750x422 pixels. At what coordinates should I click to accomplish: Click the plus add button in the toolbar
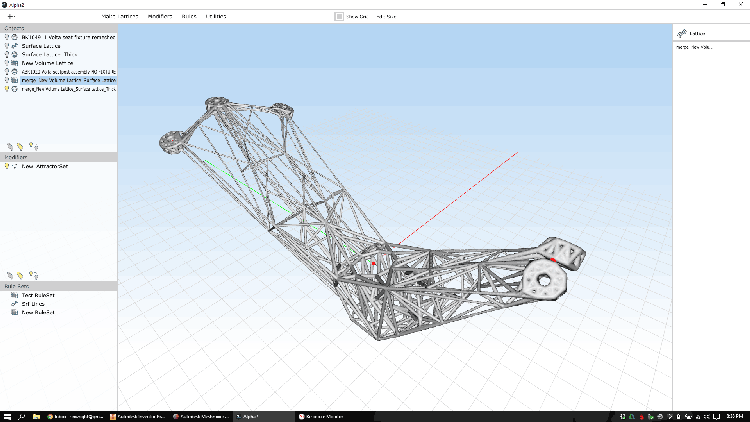pyautogui.click(x=11, y=16)
